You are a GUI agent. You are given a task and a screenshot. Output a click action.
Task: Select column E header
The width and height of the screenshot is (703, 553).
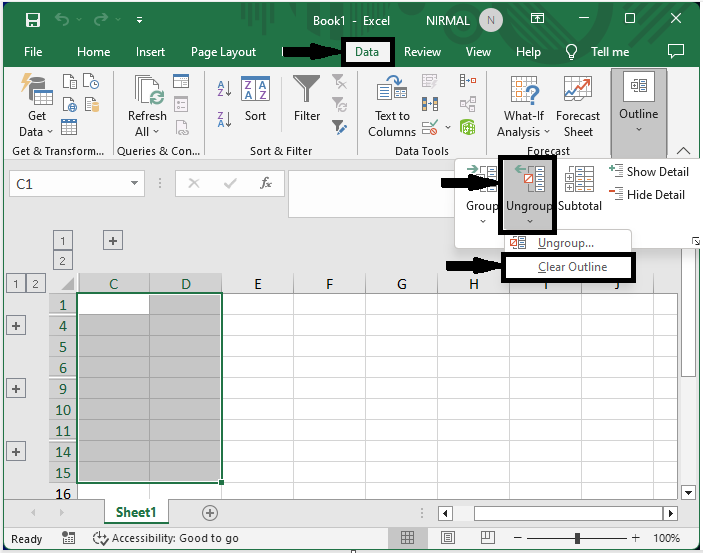pyautogui.click(x=258, y=284)
